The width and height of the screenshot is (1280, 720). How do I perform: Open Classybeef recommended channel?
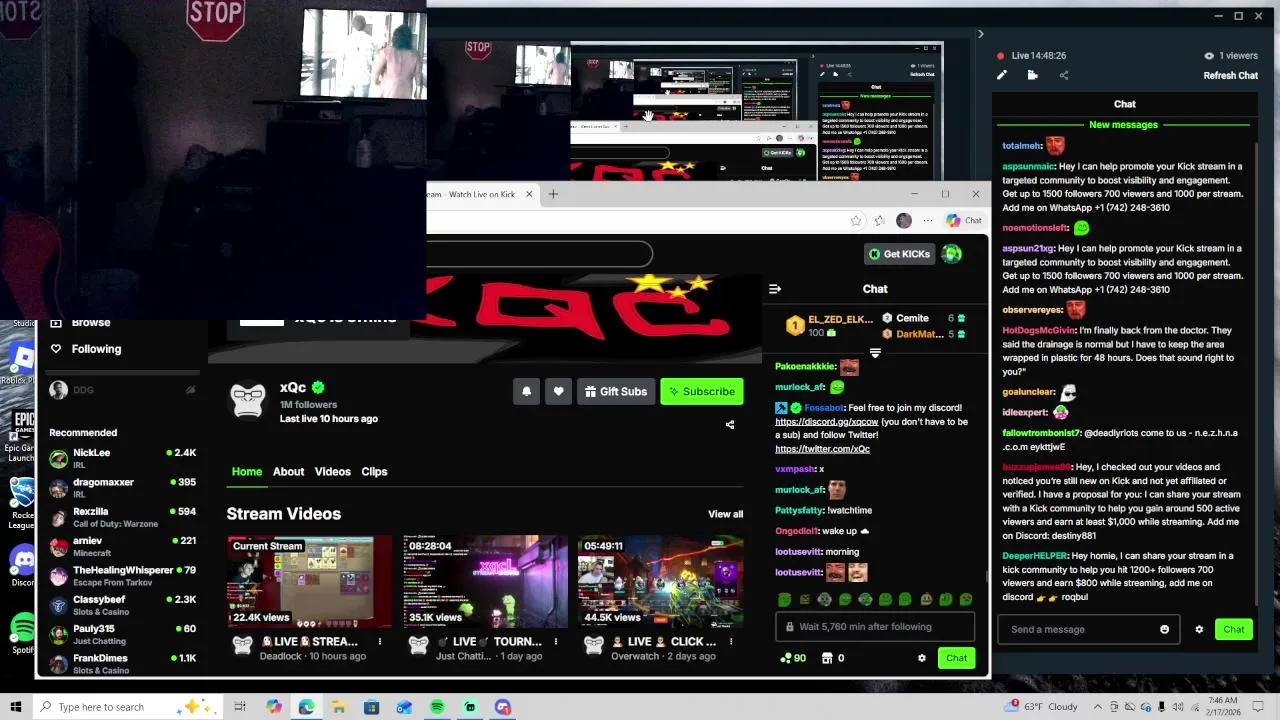tap(122, 605)
